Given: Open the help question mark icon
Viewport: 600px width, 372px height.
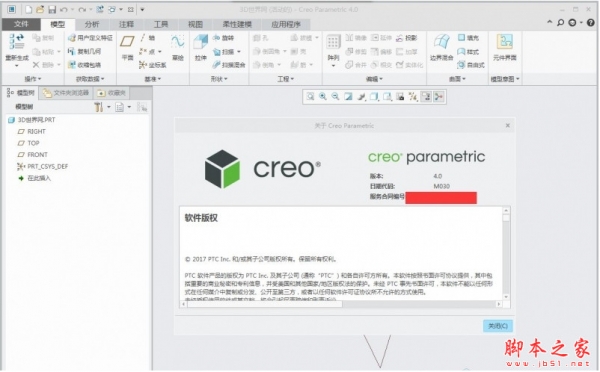Looking at the screenshot, I should pos(591,23).
